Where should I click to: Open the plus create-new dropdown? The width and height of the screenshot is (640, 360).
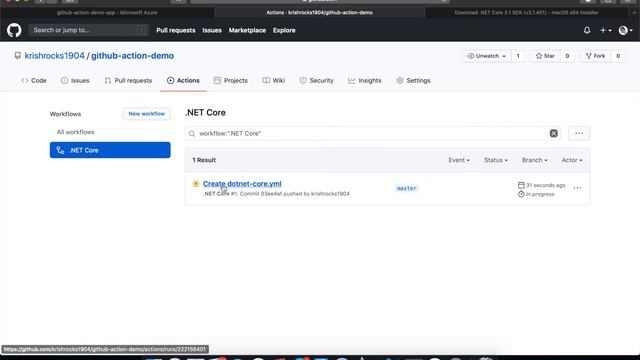[605, 30]
